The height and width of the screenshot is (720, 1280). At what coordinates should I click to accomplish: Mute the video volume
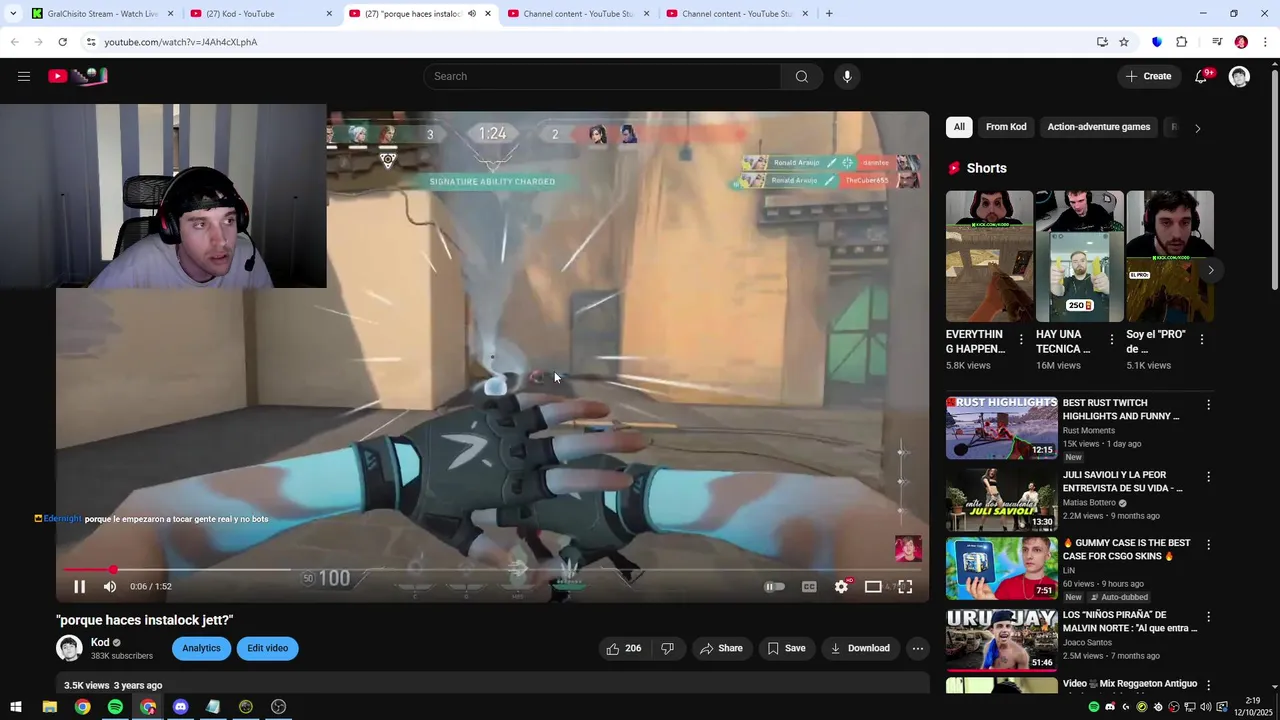[x=110, y=587]
